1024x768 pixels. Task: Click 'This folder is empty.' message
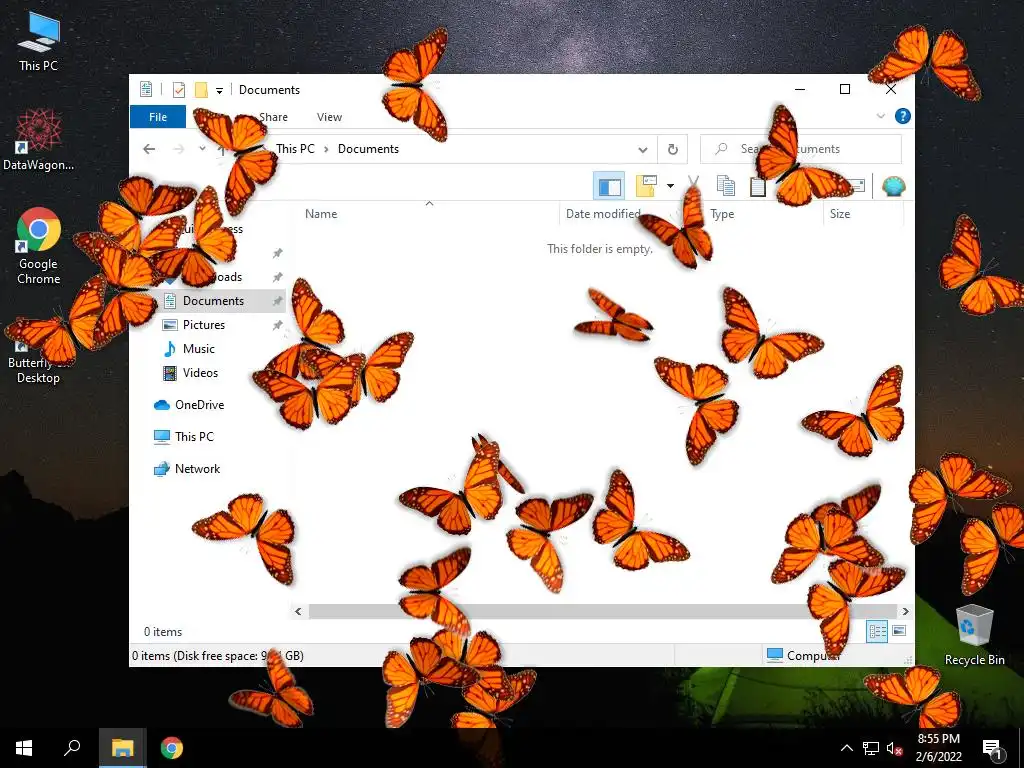tap(600, 249)
